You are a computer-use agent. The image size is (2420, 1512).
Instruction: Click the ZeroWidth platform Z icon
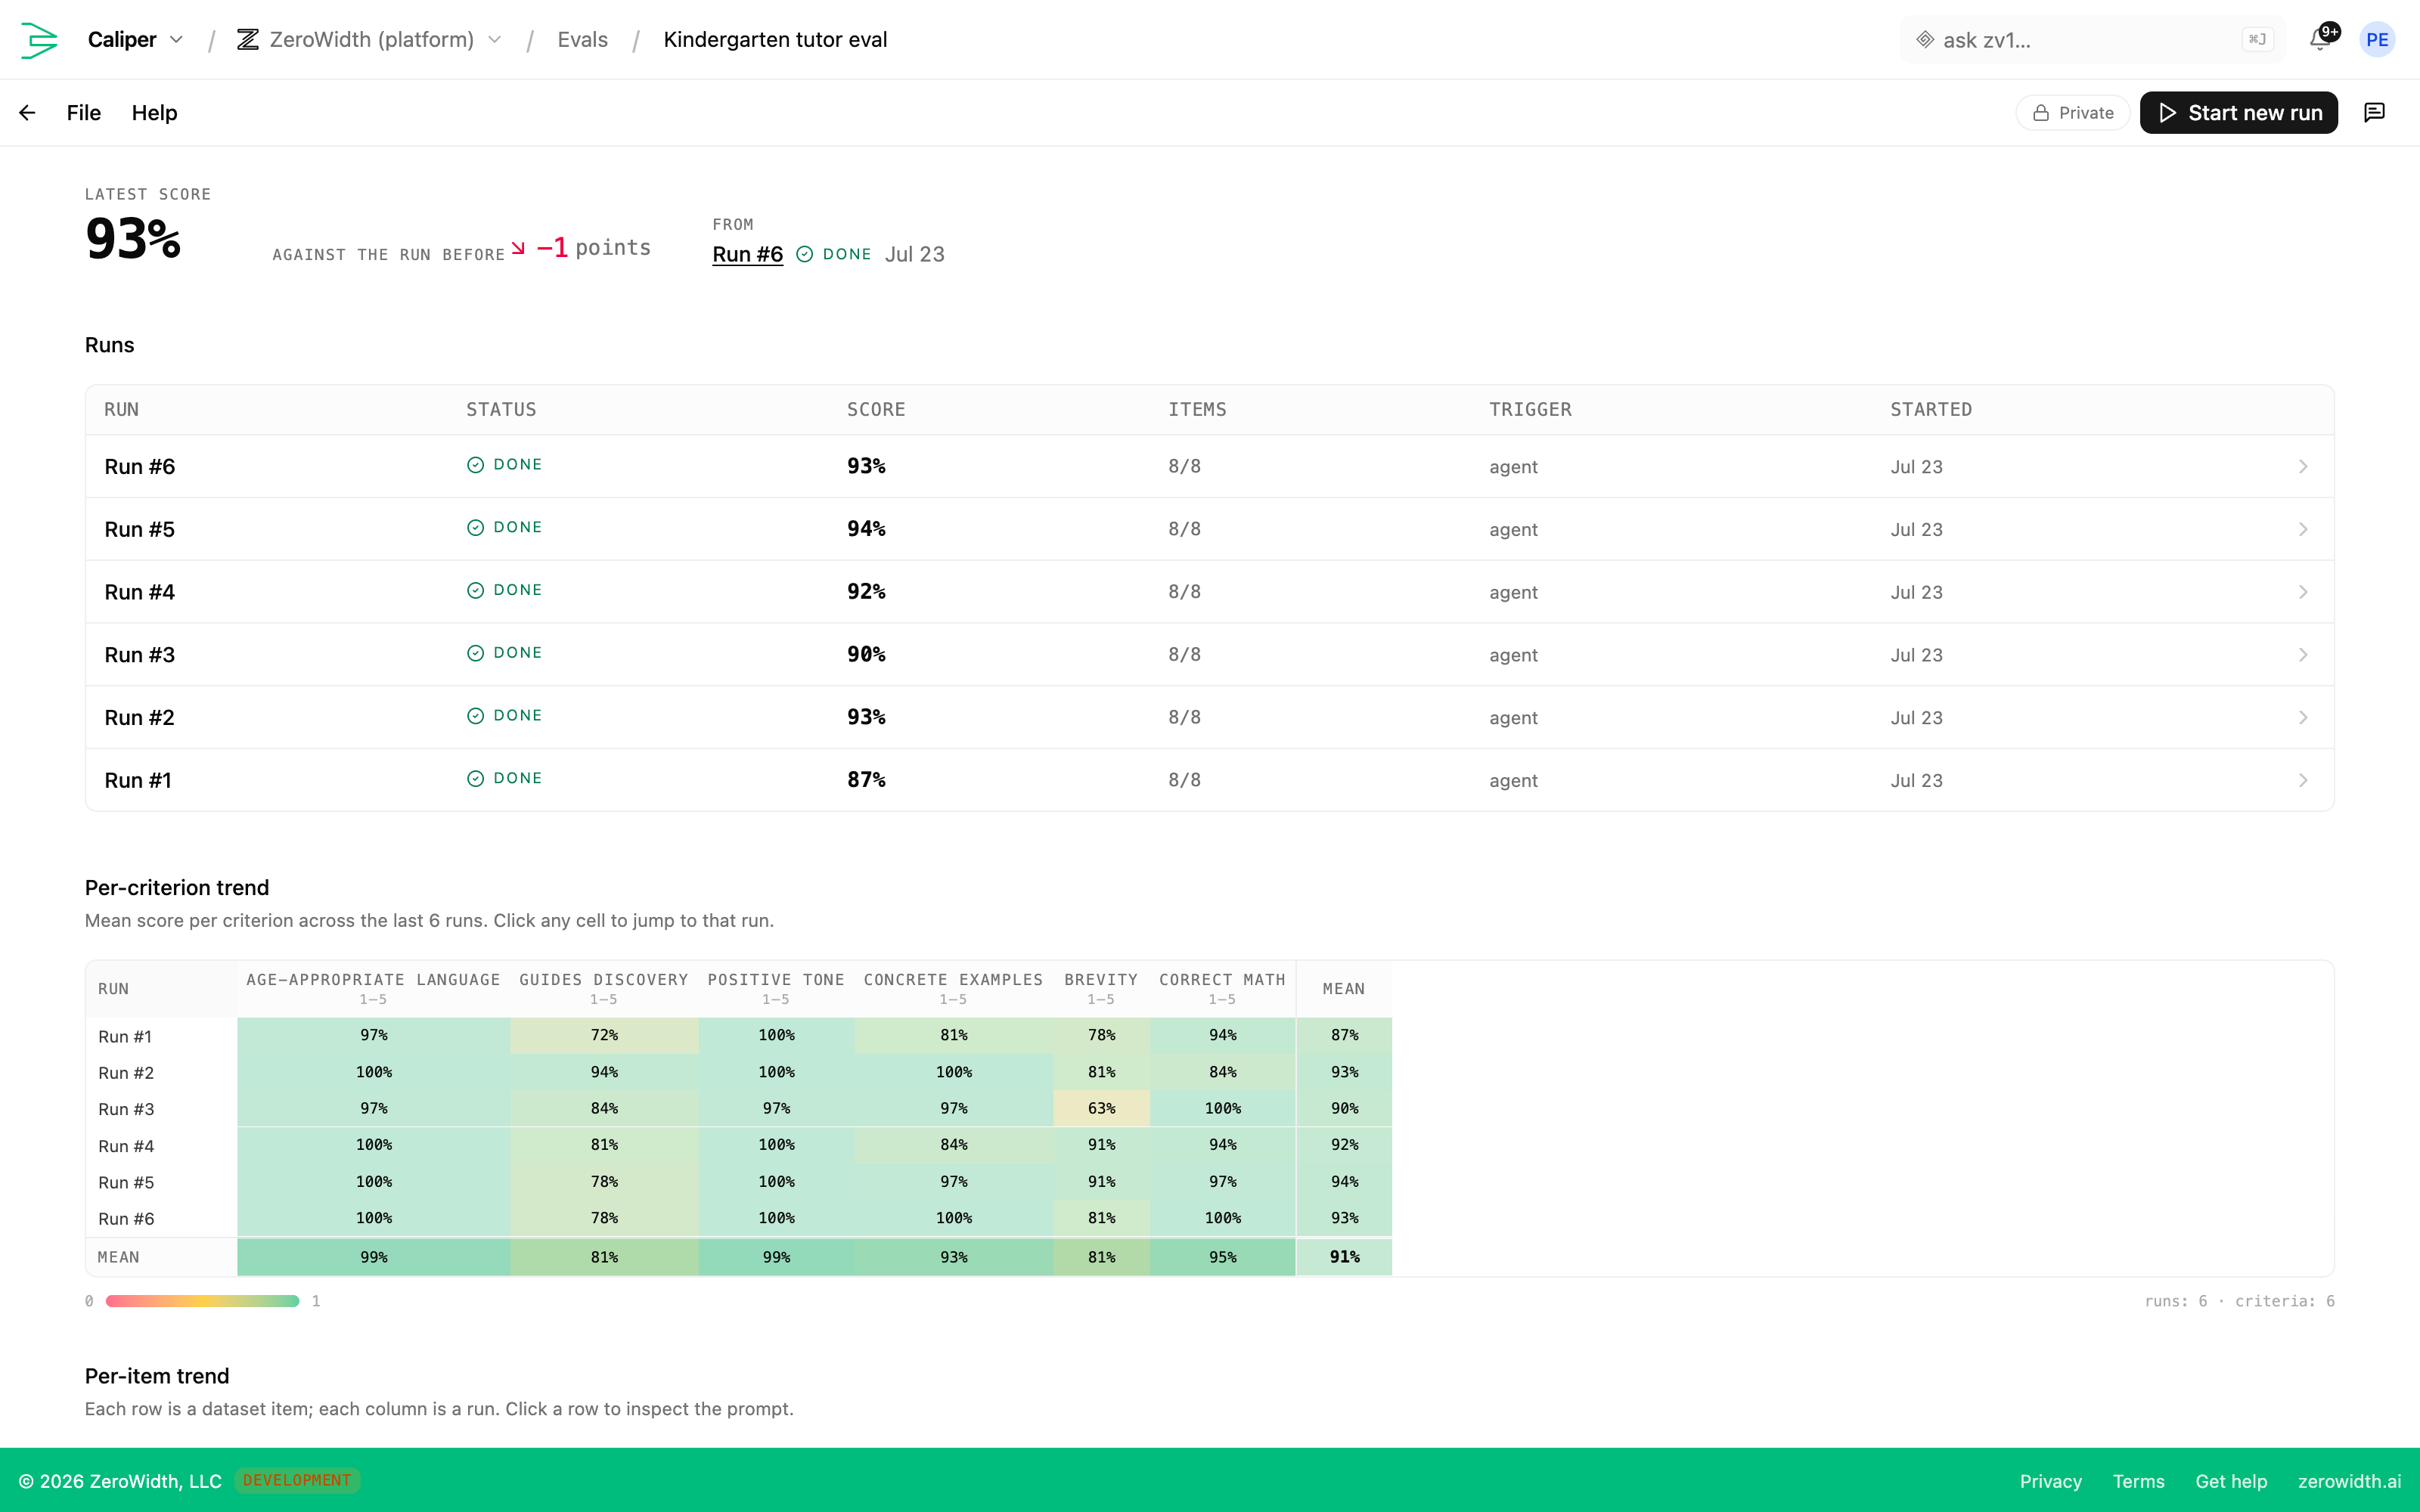(x=248, y=40)
